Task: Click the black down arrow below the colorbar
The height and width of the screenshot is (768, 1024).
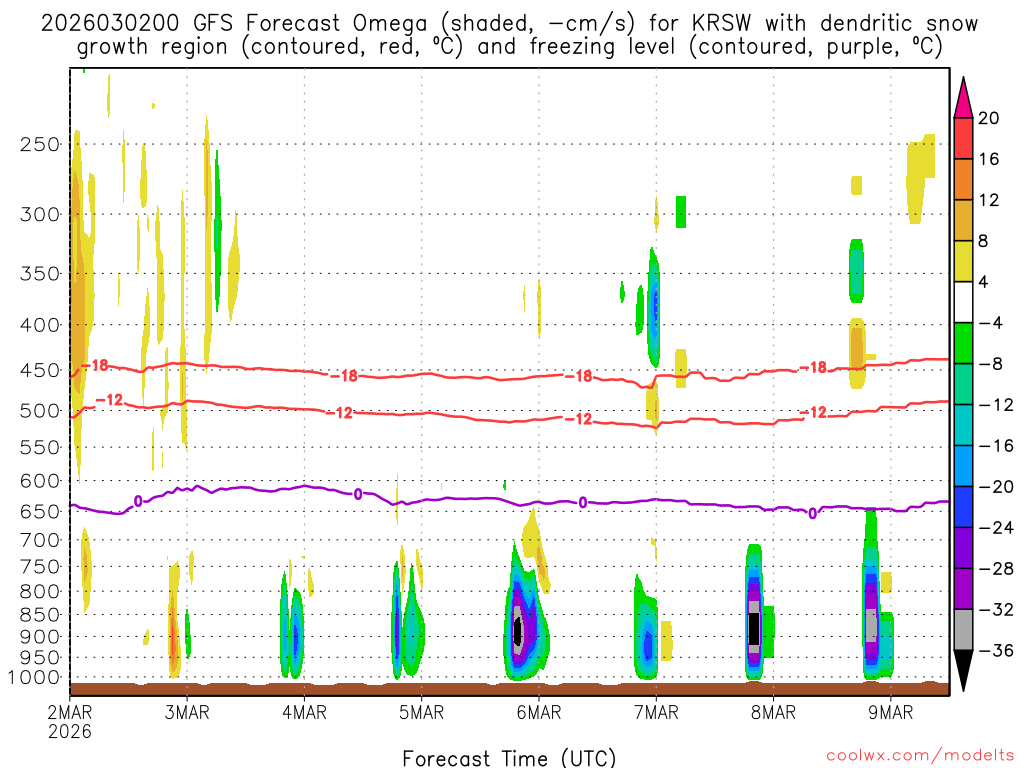Action: tap(963, 671)
